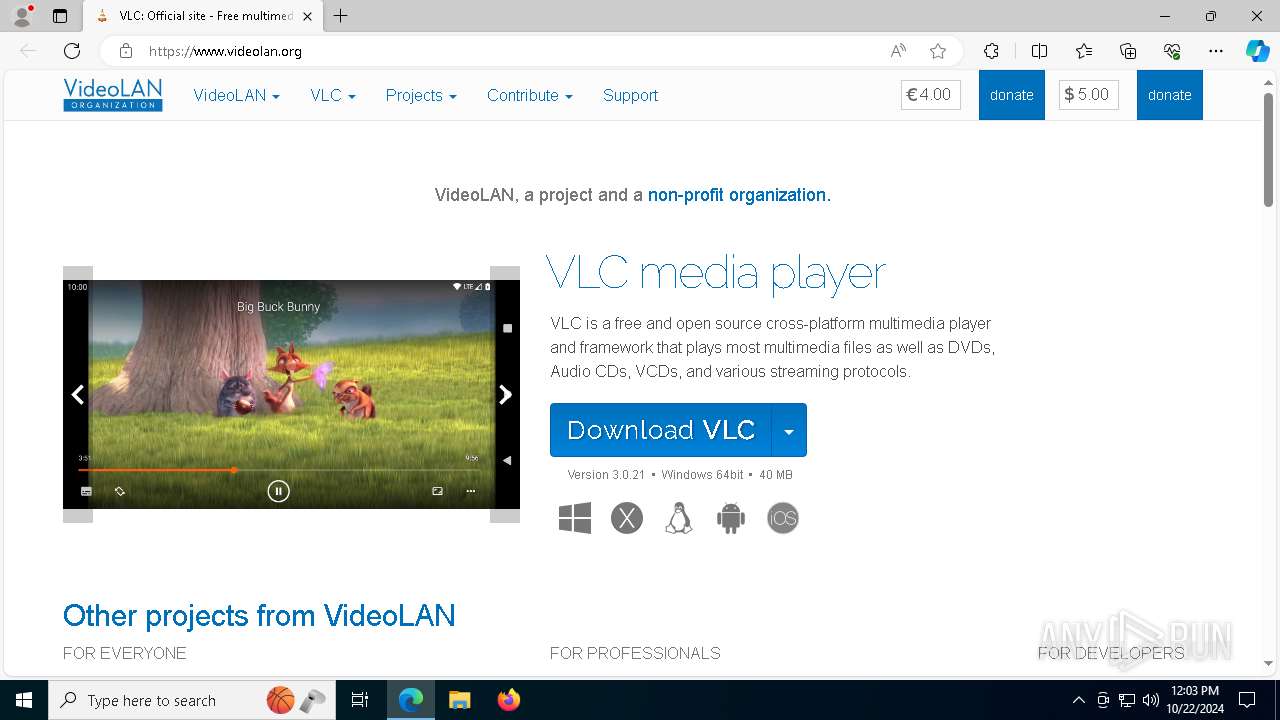Screen dimensions: 1280x720
Task: Show hidden system tray icons
Action: click(x=1078, y=700)
